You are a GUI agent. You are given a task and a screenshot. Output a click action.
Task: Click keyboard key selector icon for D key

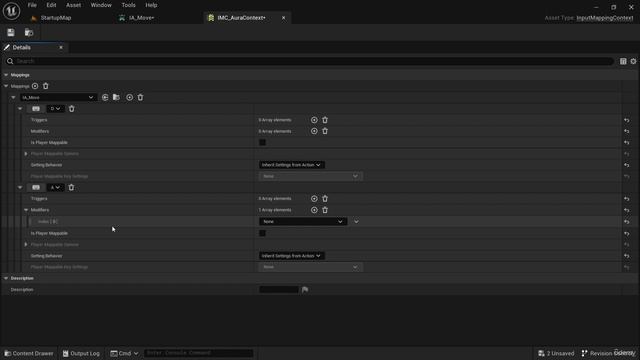point(36,109)
